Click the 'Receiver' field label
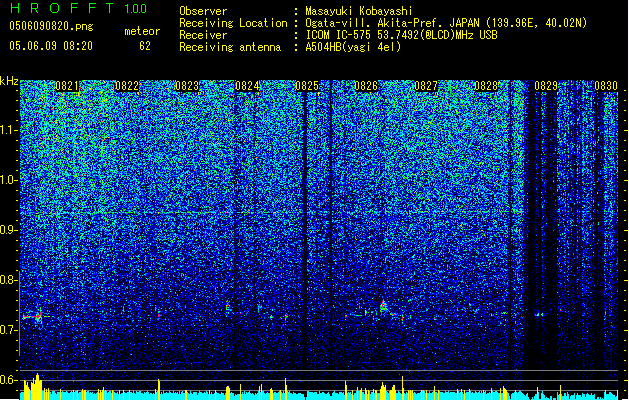 pyautogui.click(x=203, y=35)
